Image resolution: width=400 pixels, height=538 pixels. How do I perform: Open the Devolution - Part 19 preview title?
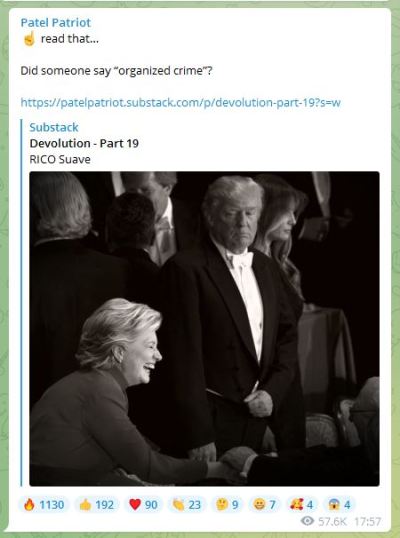pyautogui.click(x=84, y=143)
